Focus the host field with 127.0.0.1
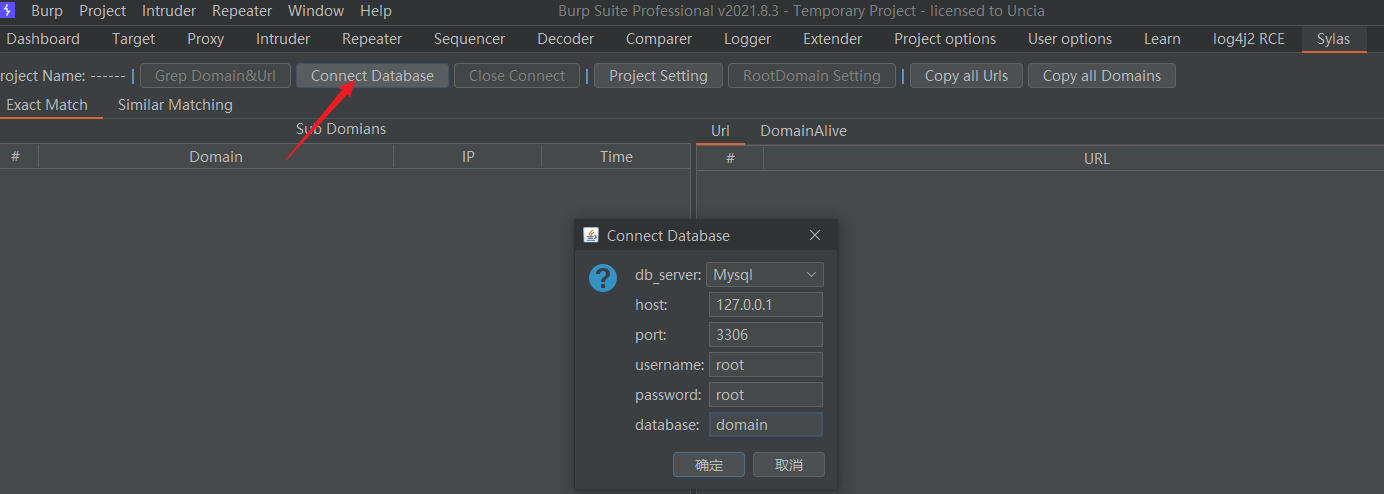The image size is (1384, 494). tap(766, 305)
